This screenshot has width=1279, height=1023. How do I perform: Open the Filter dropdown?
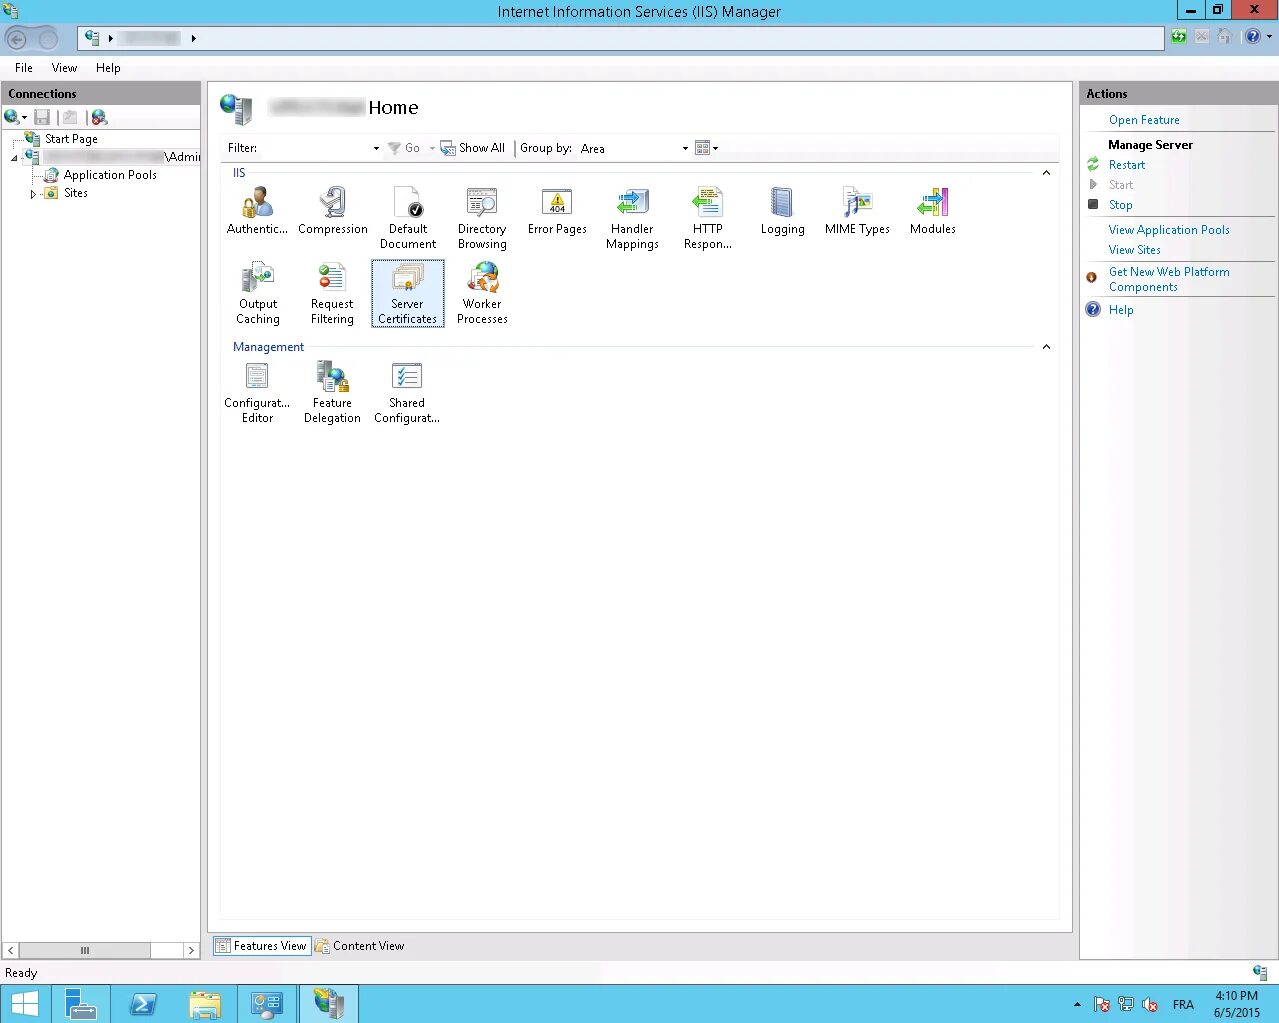(376, 148)
